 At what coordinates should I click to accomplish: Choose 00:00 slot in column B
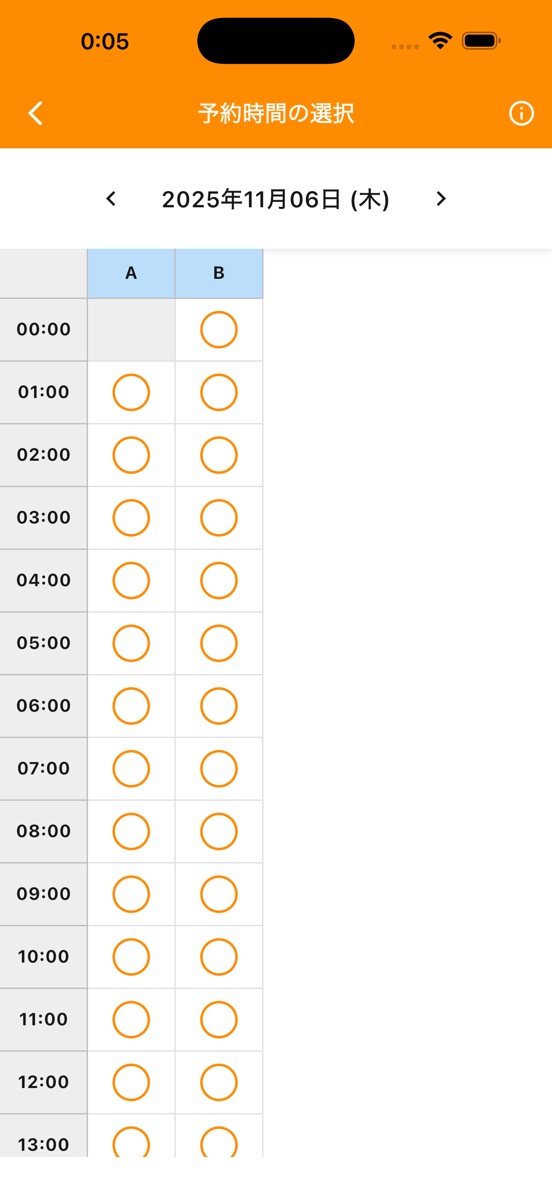219,330
